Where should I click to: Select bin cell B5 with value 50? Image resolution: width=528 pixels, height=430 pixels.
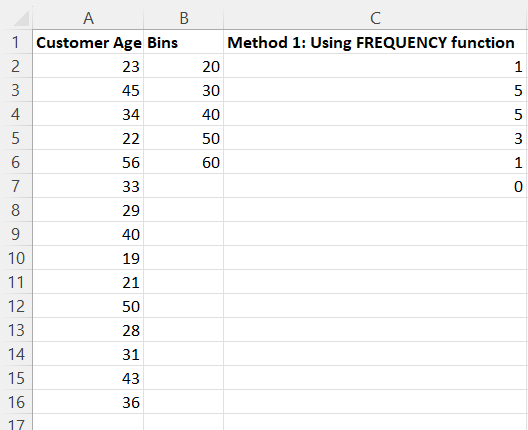coord(184,138)
